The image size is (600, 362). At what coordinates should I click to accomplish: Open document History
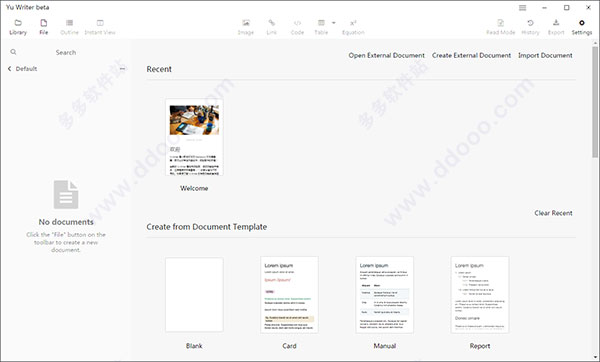[530, 27]
